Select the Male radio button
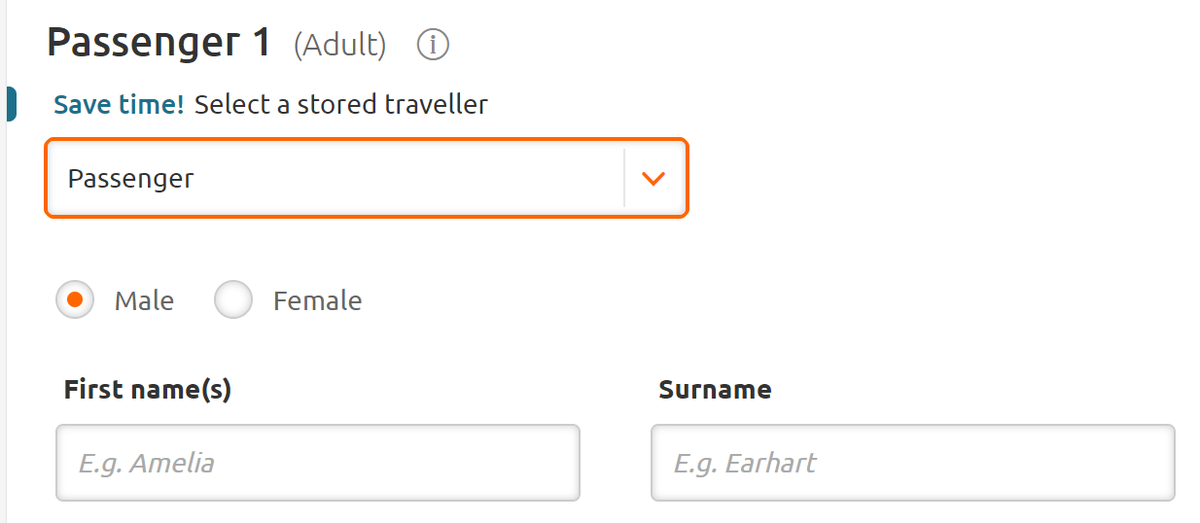This screenshot has height=523, width=1200. click(74, 300)
